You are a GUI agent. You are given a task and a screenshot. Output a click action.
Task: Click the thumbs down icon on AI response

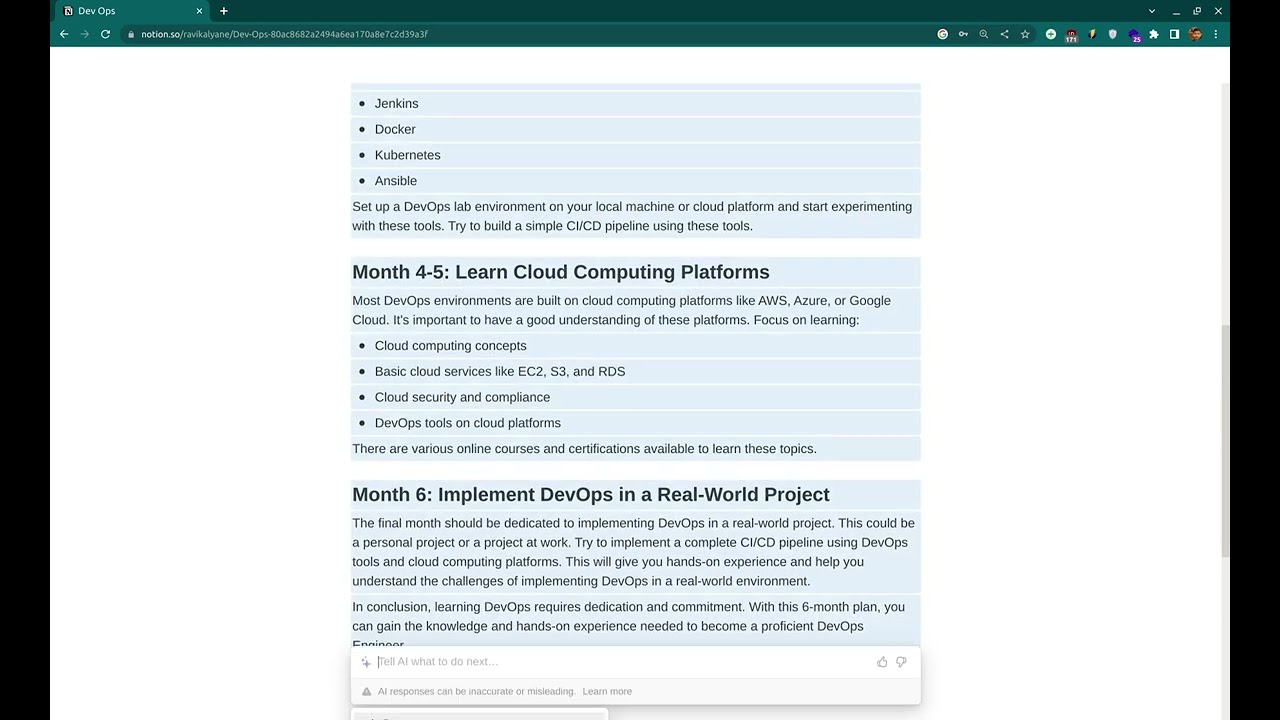click(901, 662)
